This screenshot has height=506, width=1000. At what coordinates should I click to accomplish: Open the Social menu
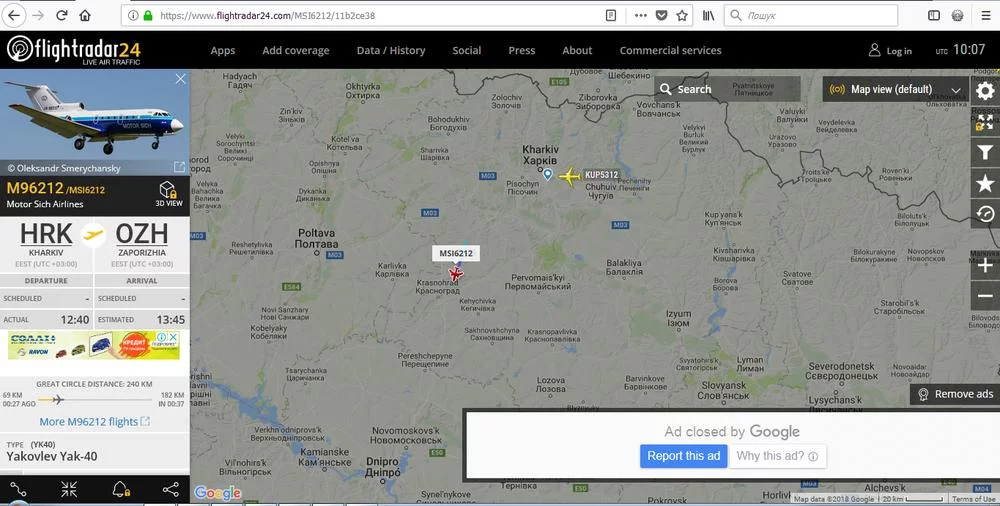point(467,50)
